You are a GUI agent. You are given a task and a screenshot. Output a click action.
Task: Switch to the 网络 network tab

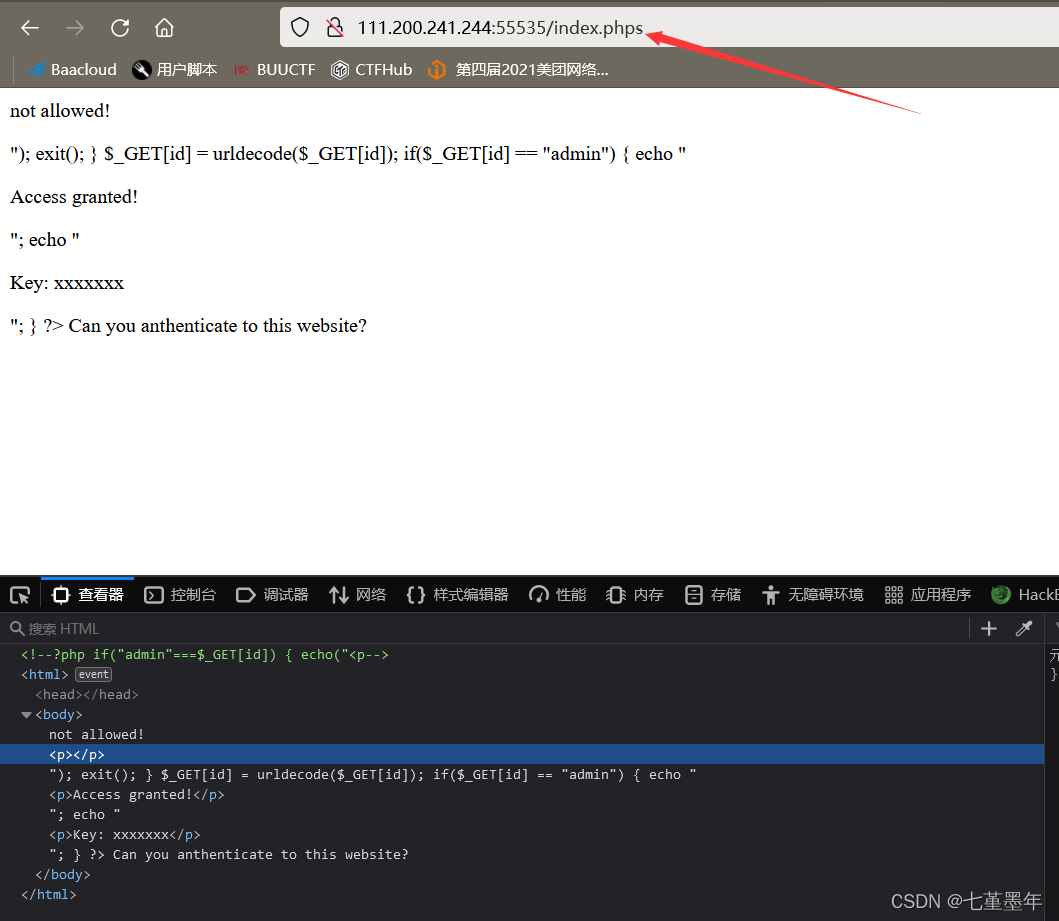357,595
